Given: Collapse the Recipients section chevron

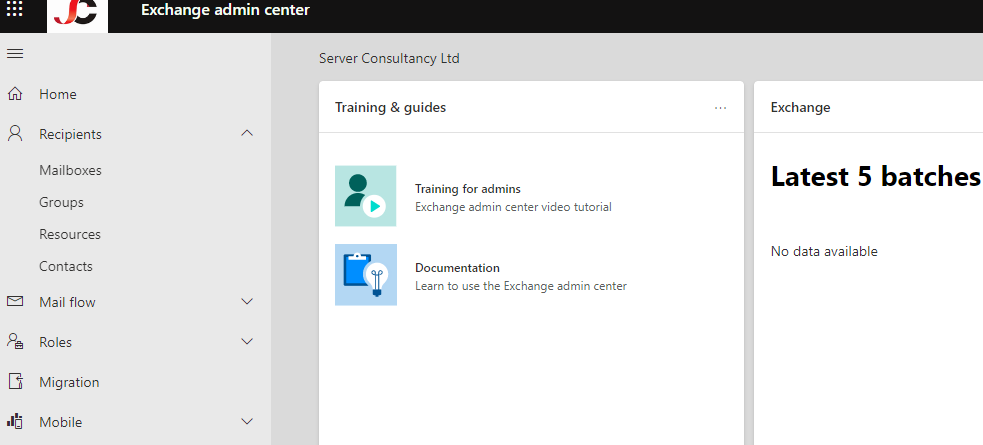Looking at the screenshot, I should click(x=247, y=134).
